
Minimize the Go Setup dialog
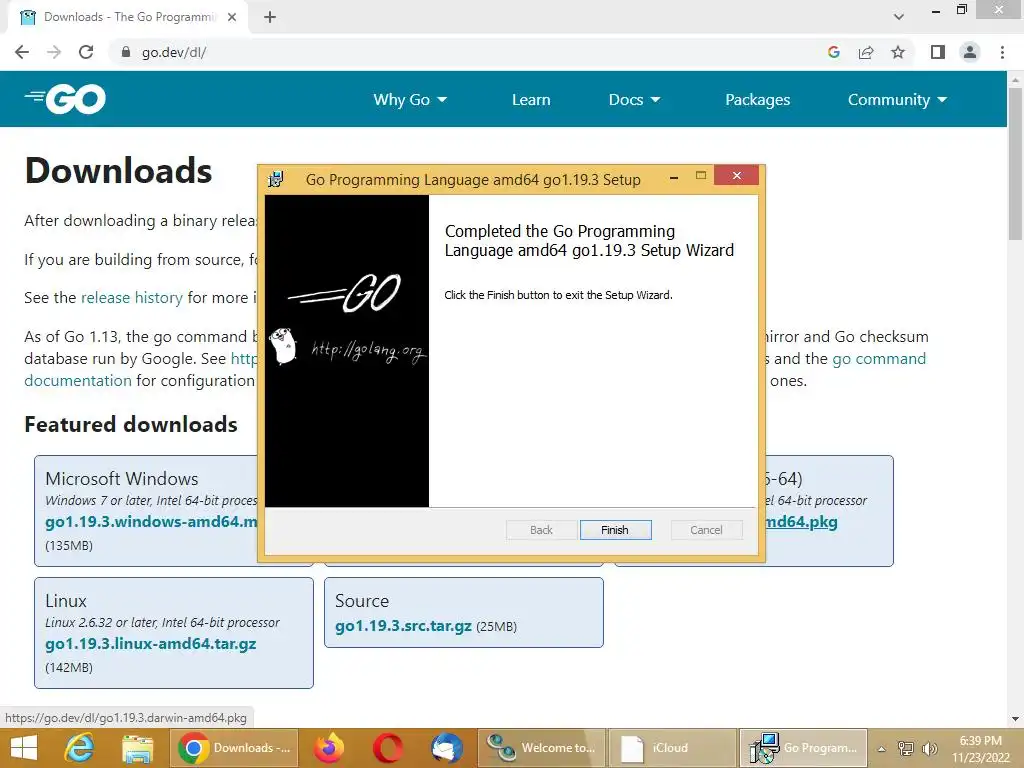(x=674, y=176)
